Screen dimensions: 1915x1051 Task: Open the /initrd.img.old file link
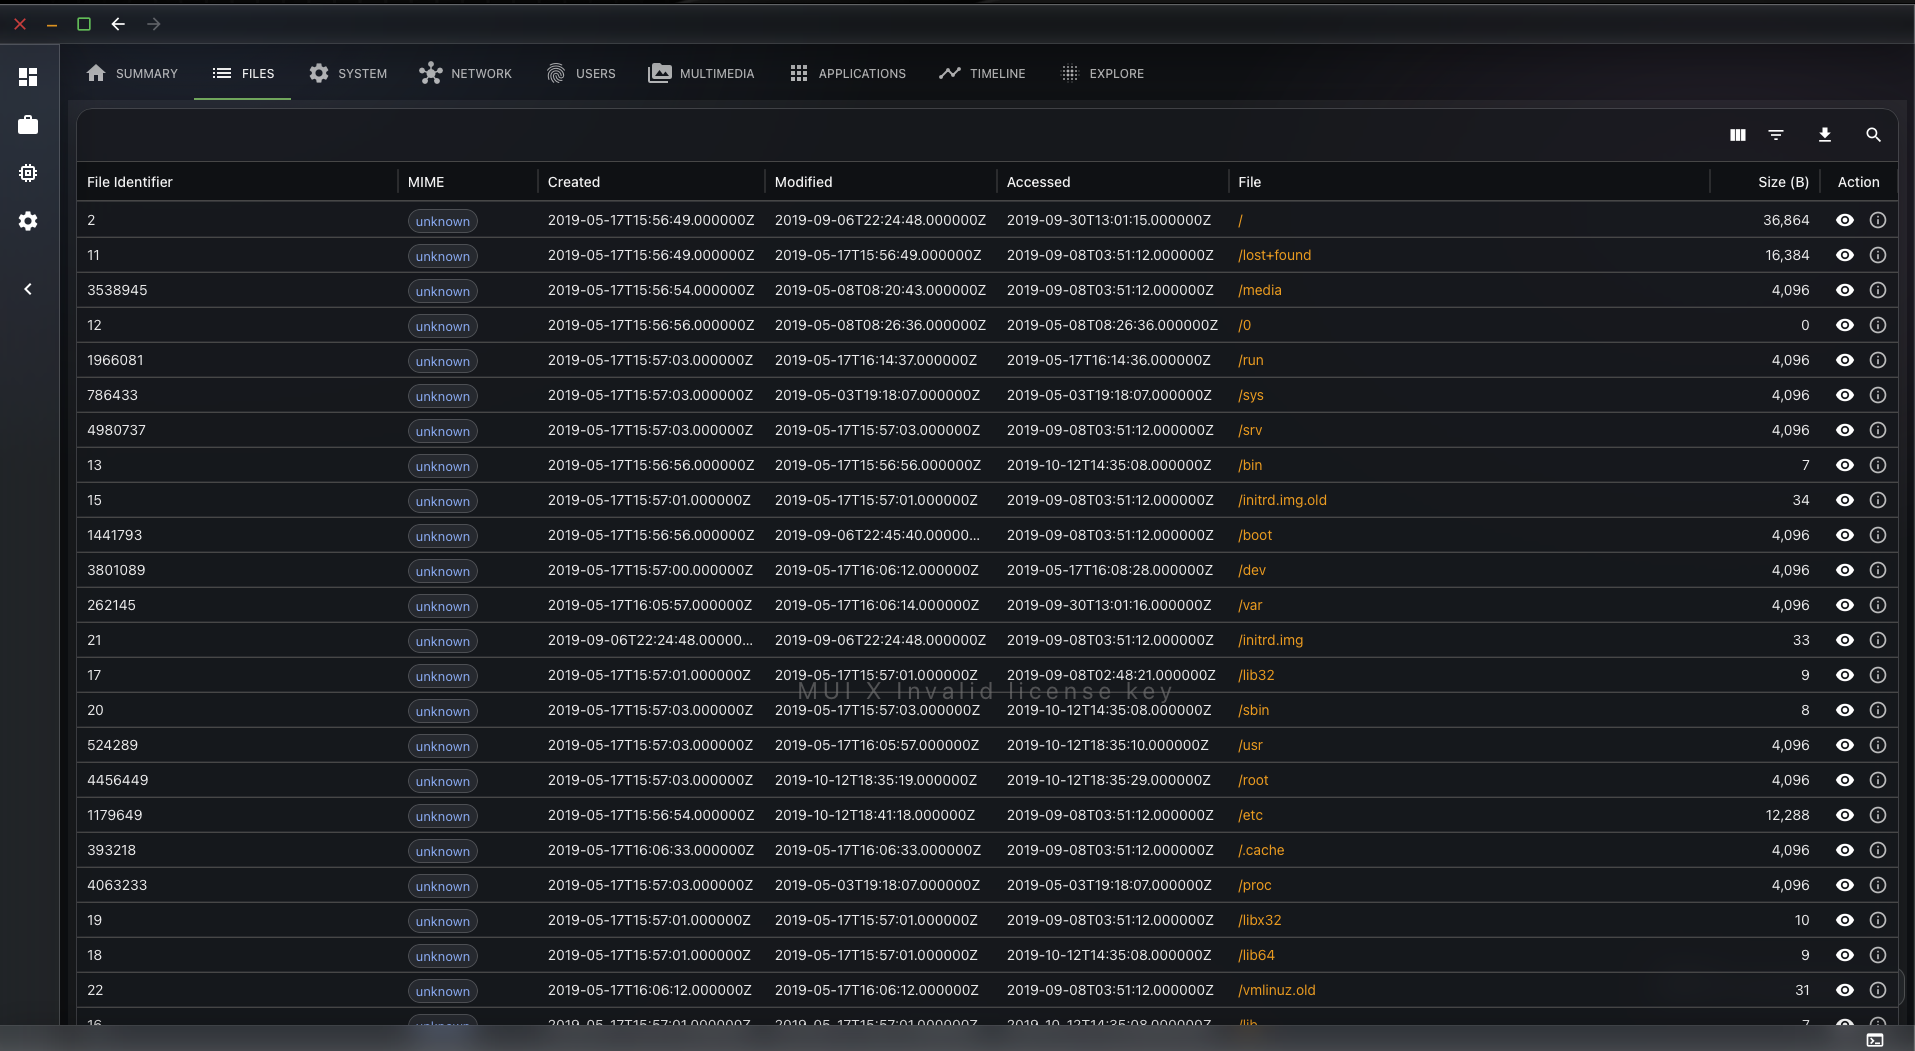(x=1282, y=500)
